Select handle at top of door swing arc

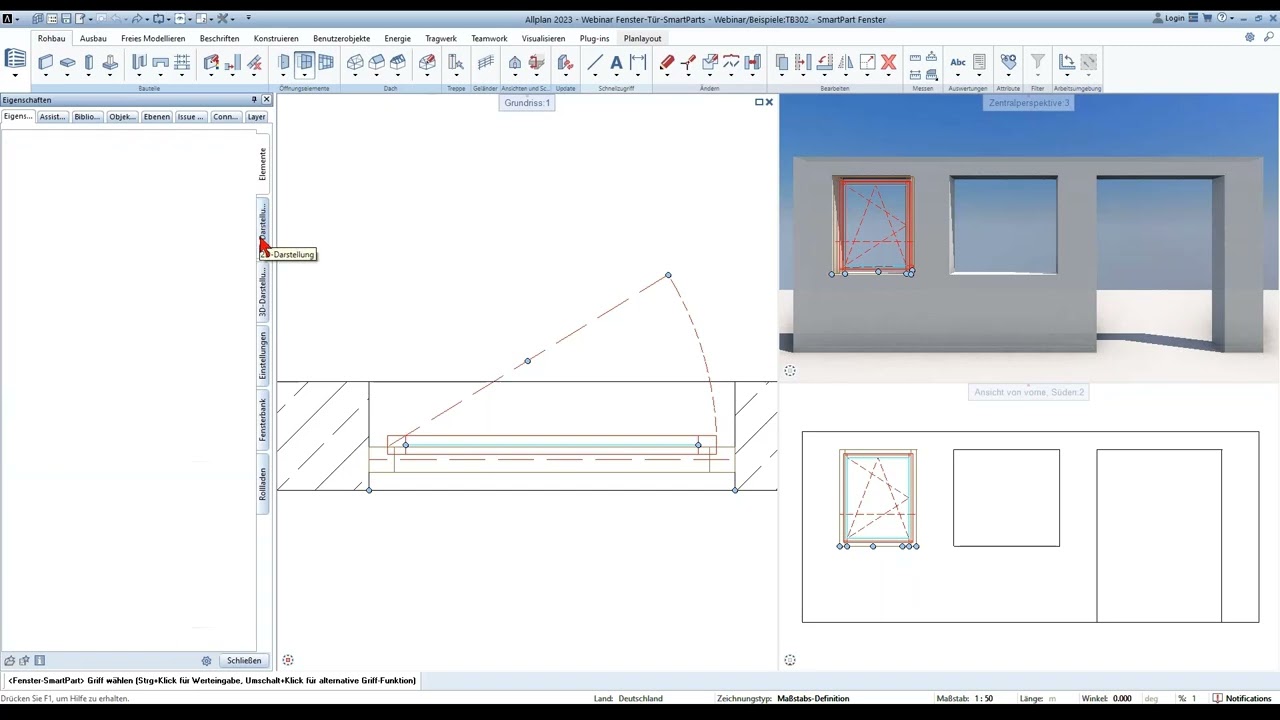(668, 275)
